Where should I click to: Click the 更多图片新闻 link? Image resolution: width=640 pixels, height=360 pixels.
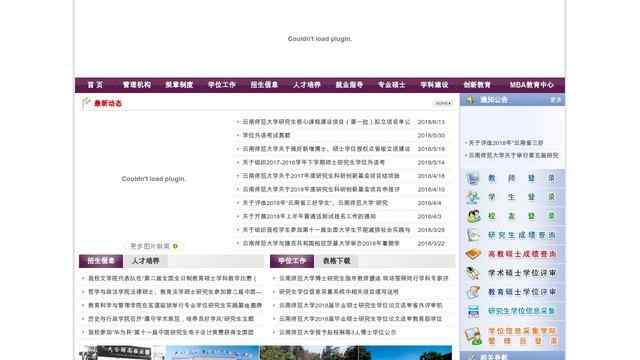(x=150, y=246)
